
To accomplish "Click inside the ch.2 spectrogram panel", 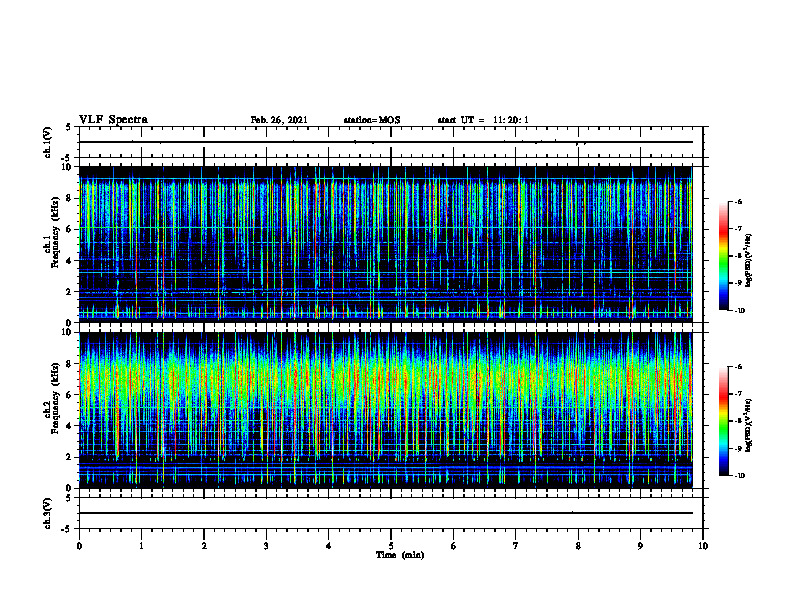I will [391, 410].
